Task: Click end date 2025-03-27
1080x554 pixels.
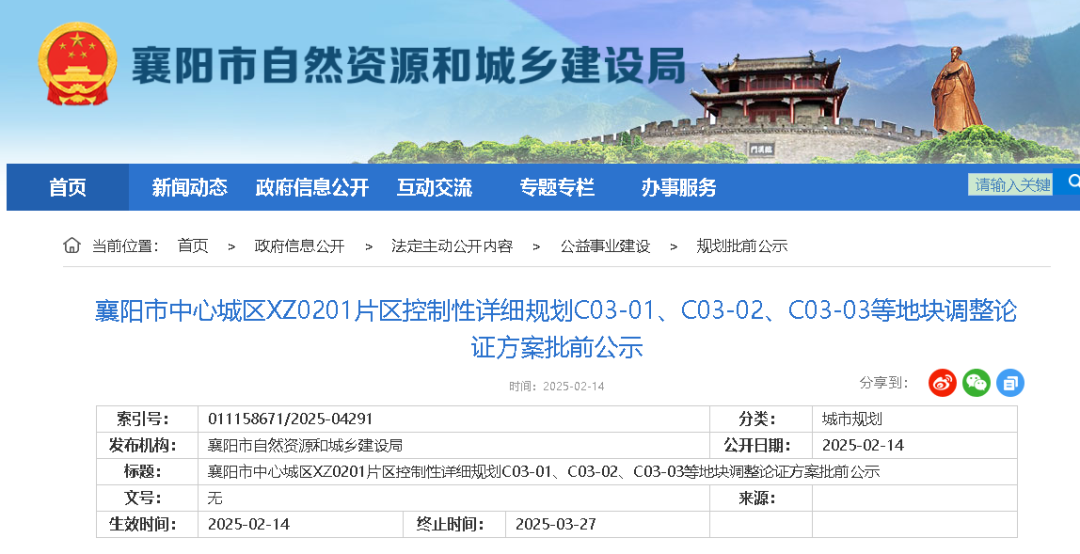Action: 556,524
